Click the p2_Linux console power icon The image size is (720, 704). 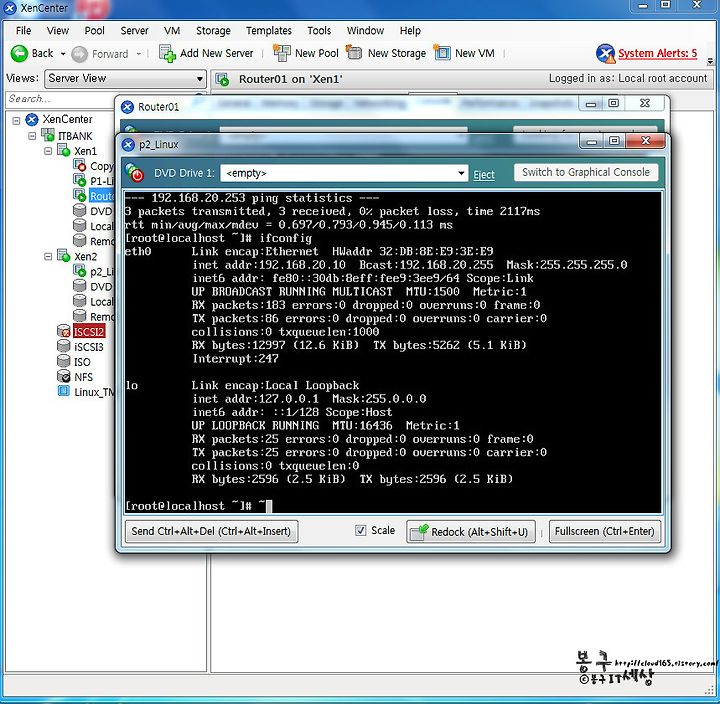pos(135,173)
